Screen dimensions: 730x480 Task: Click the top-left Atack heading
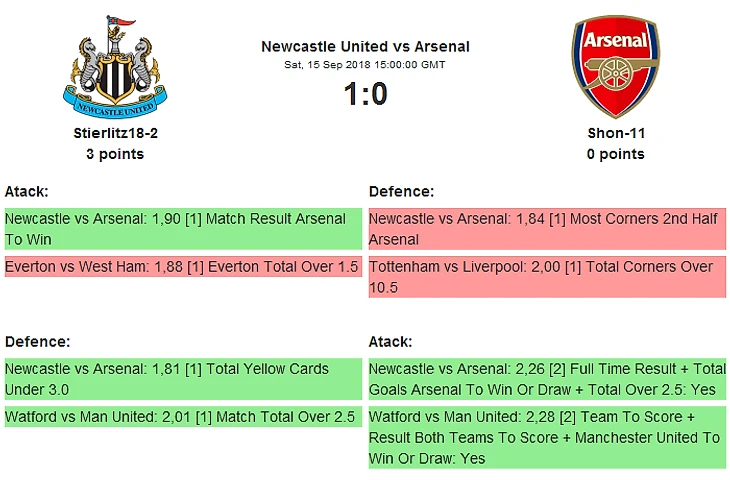[x=27, y=191]
